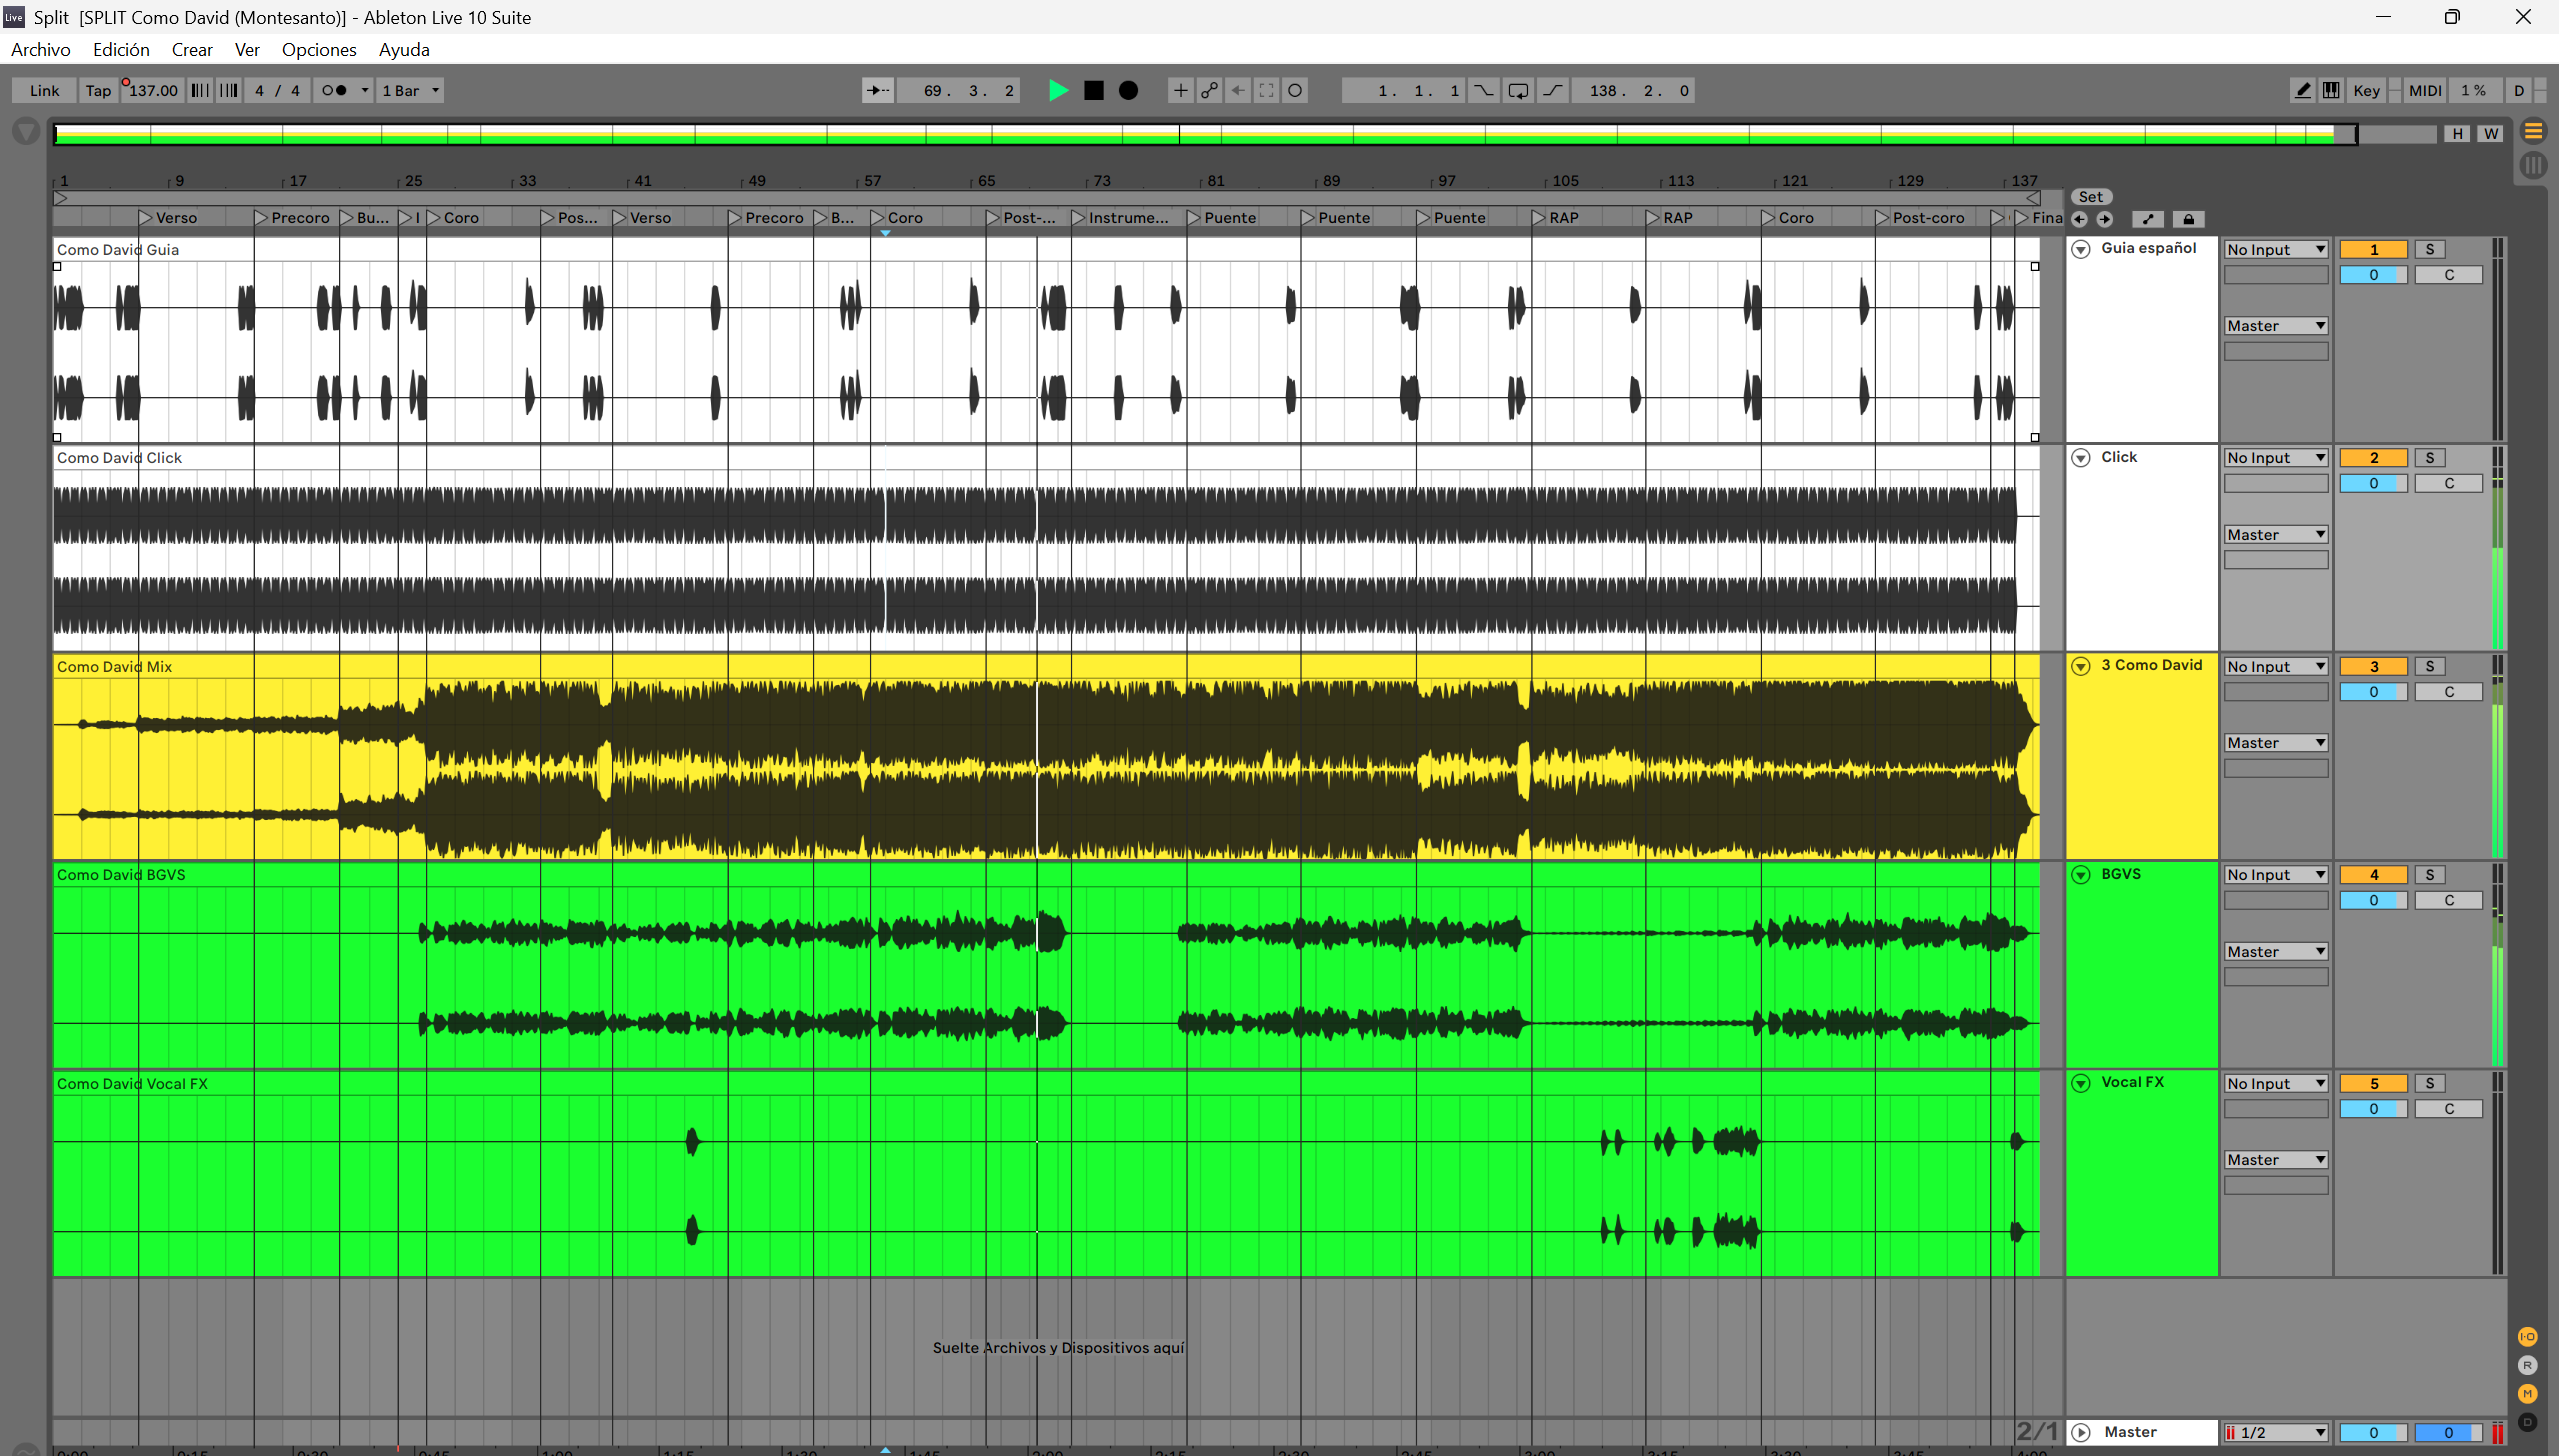The width and height of the screenshot is (2559, 1456).
Task: Click the Master track volume slider
Action: click(x=2373, y=1432)
